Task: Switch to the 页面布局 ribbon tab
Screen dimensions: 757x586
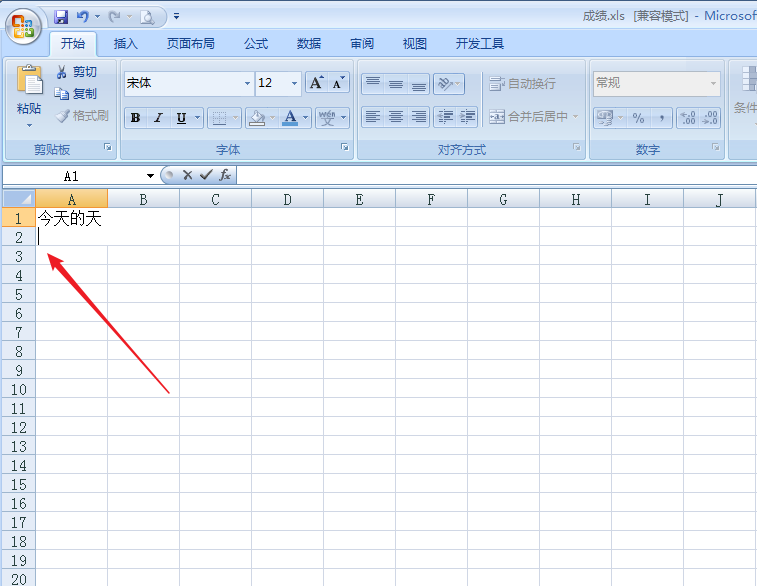Action: 191,44
